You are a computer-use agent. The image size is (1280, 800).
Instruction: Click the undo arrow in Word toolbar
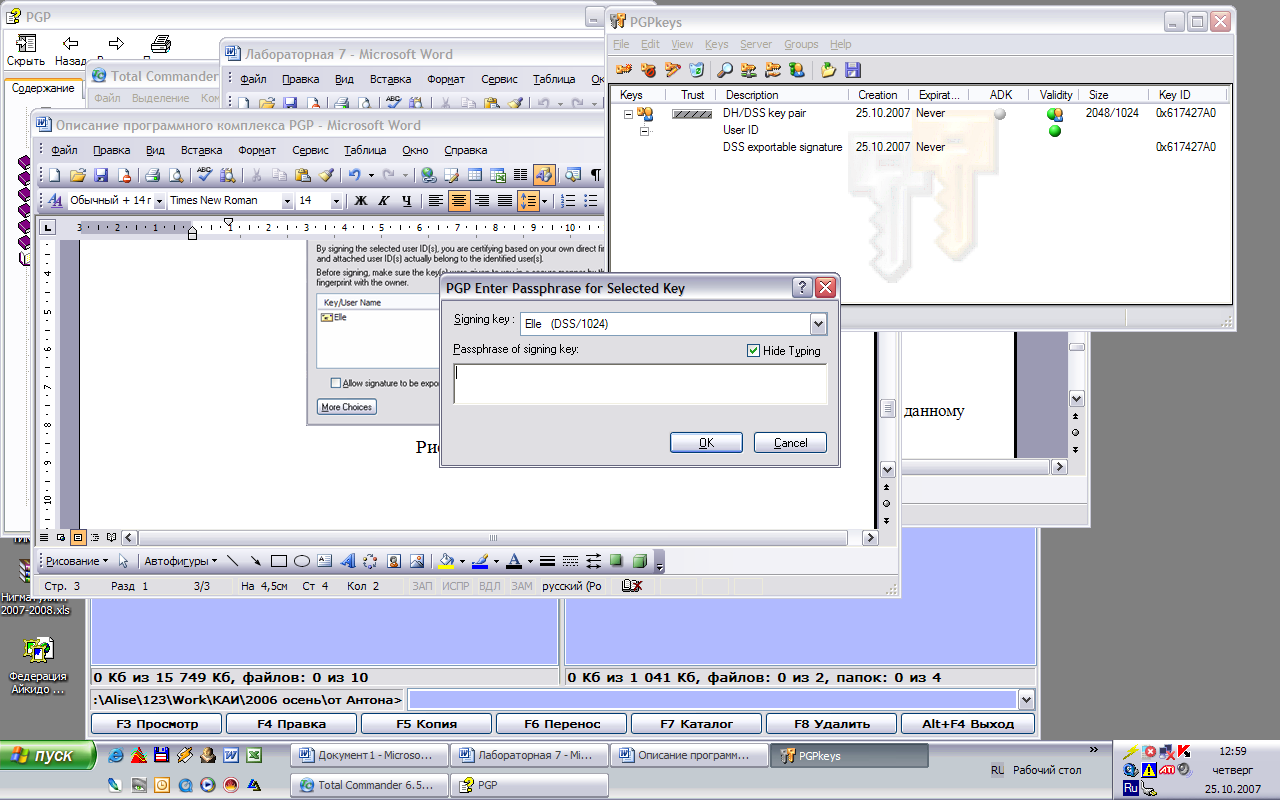pos(354,175)
